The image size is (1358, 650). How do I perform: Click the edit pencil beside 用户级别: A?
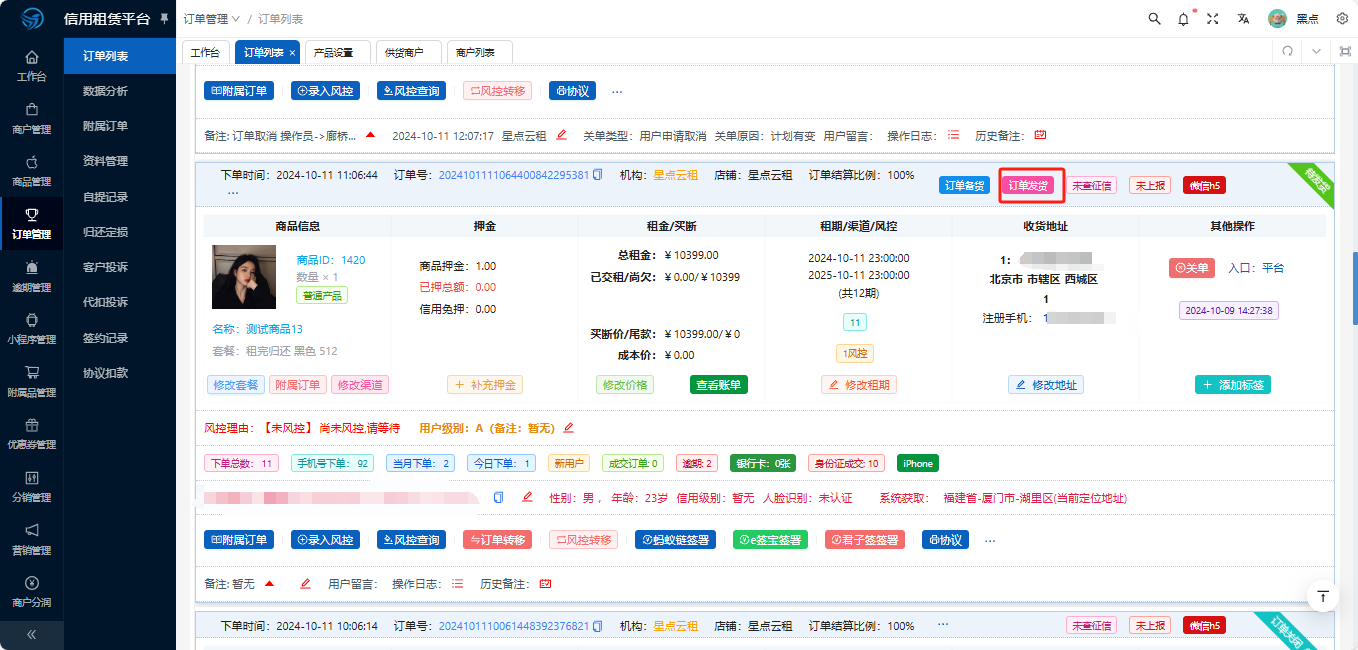569,428
